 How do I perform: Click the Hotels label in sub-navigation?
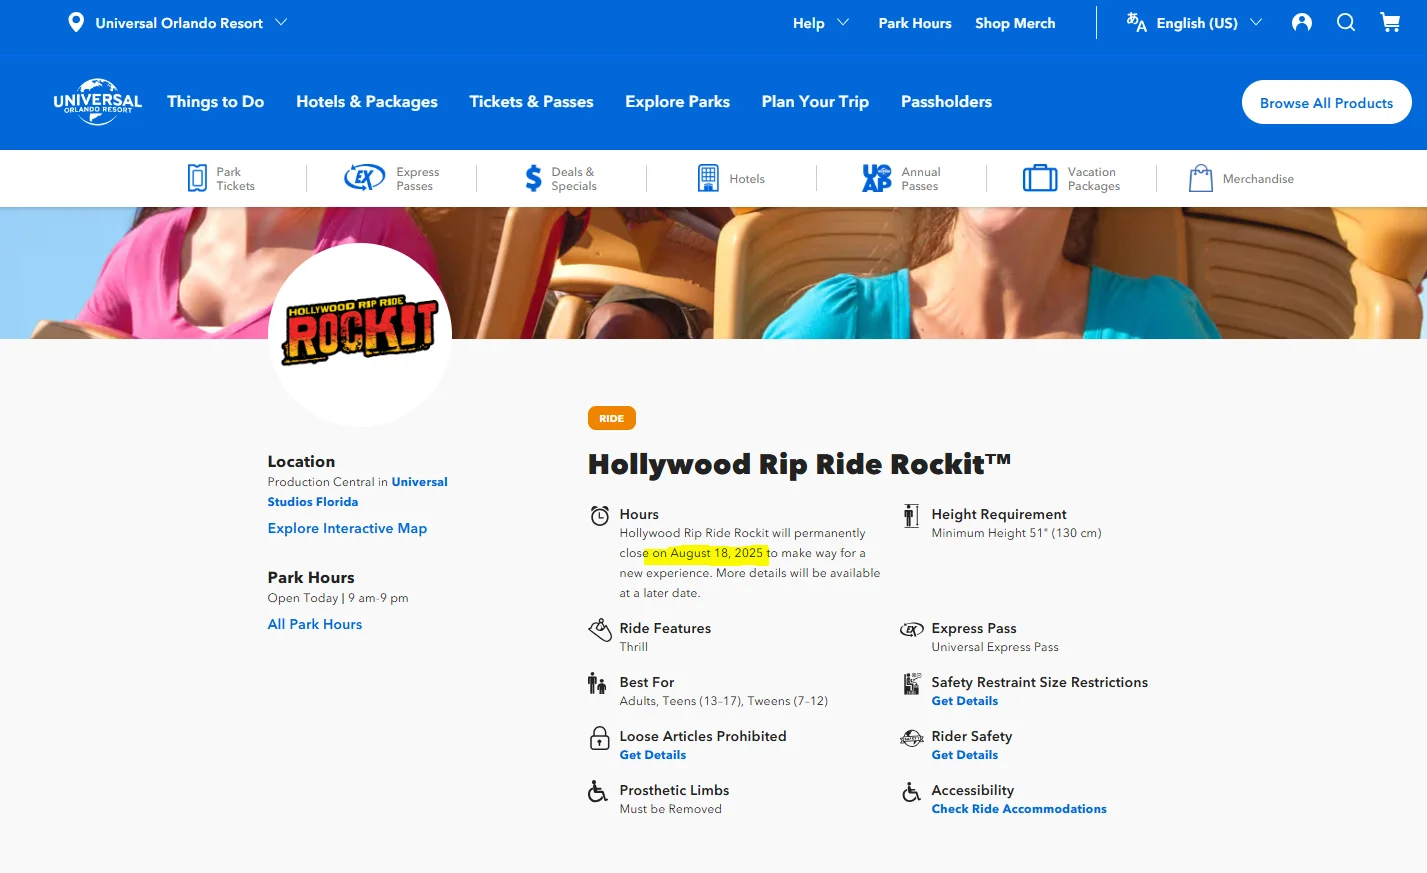747,179
